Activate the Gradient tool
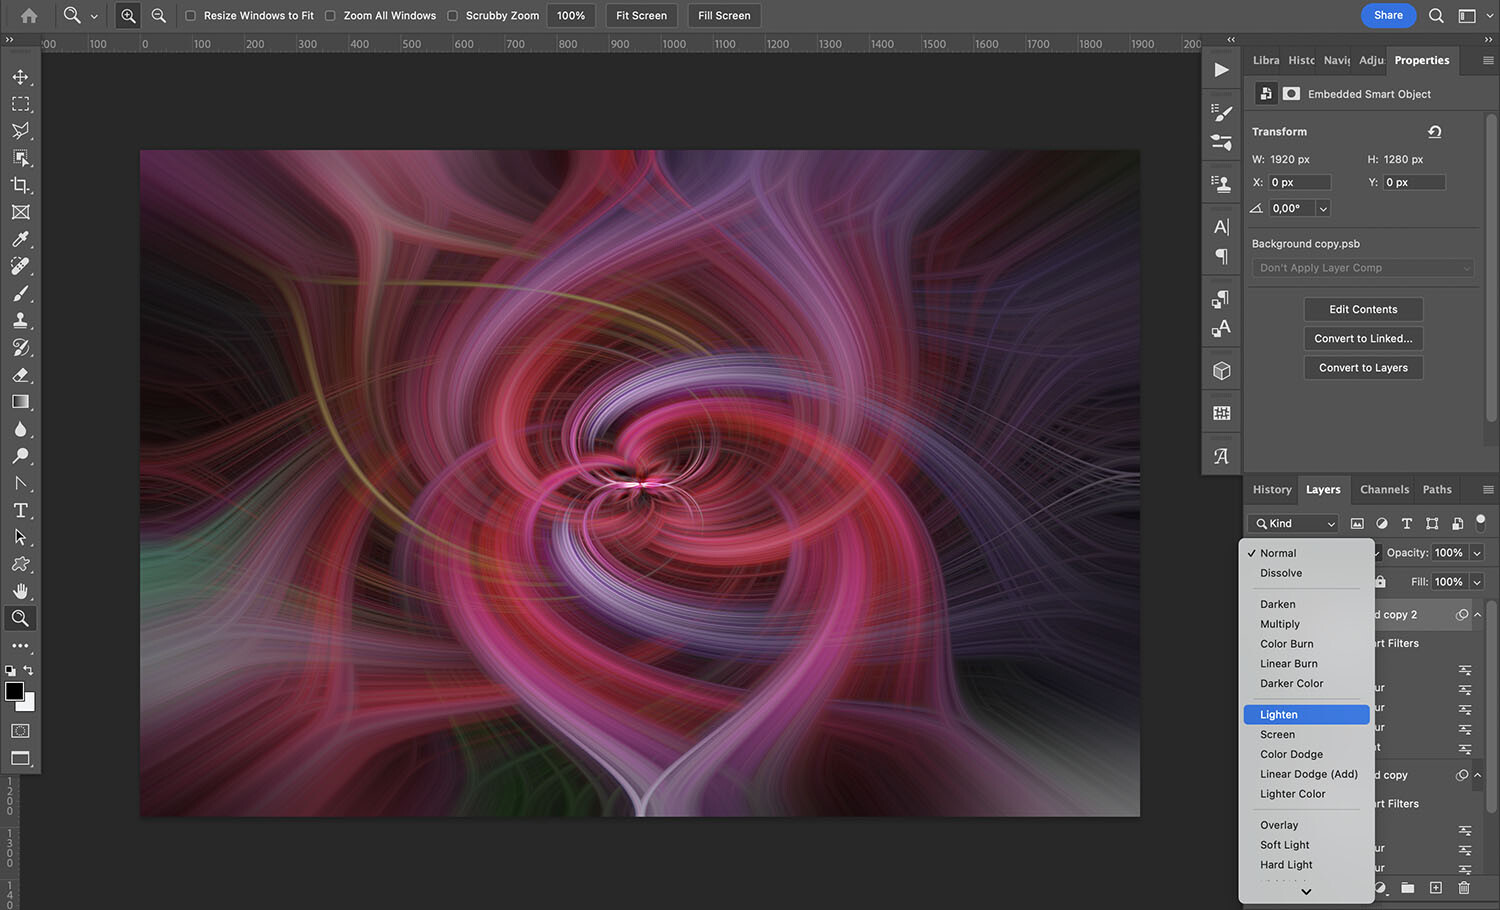The image size is (1500, 910). tap(20, 402)
